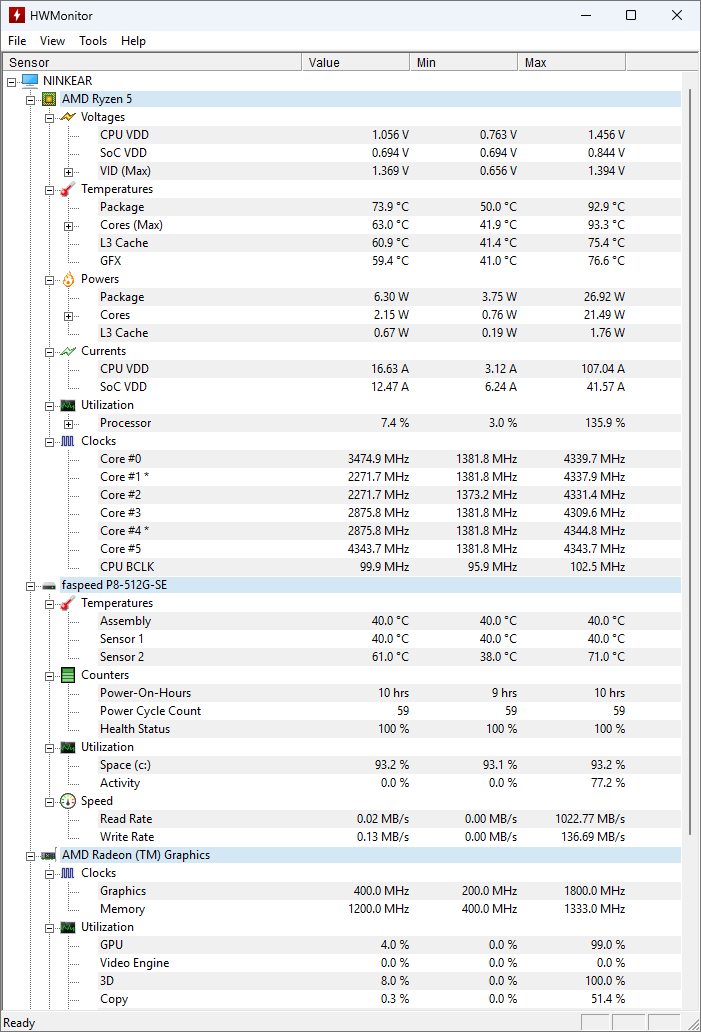Screen dimensions: 701x1032
Task: Open the View menu
Action: (x=52, y=41)
